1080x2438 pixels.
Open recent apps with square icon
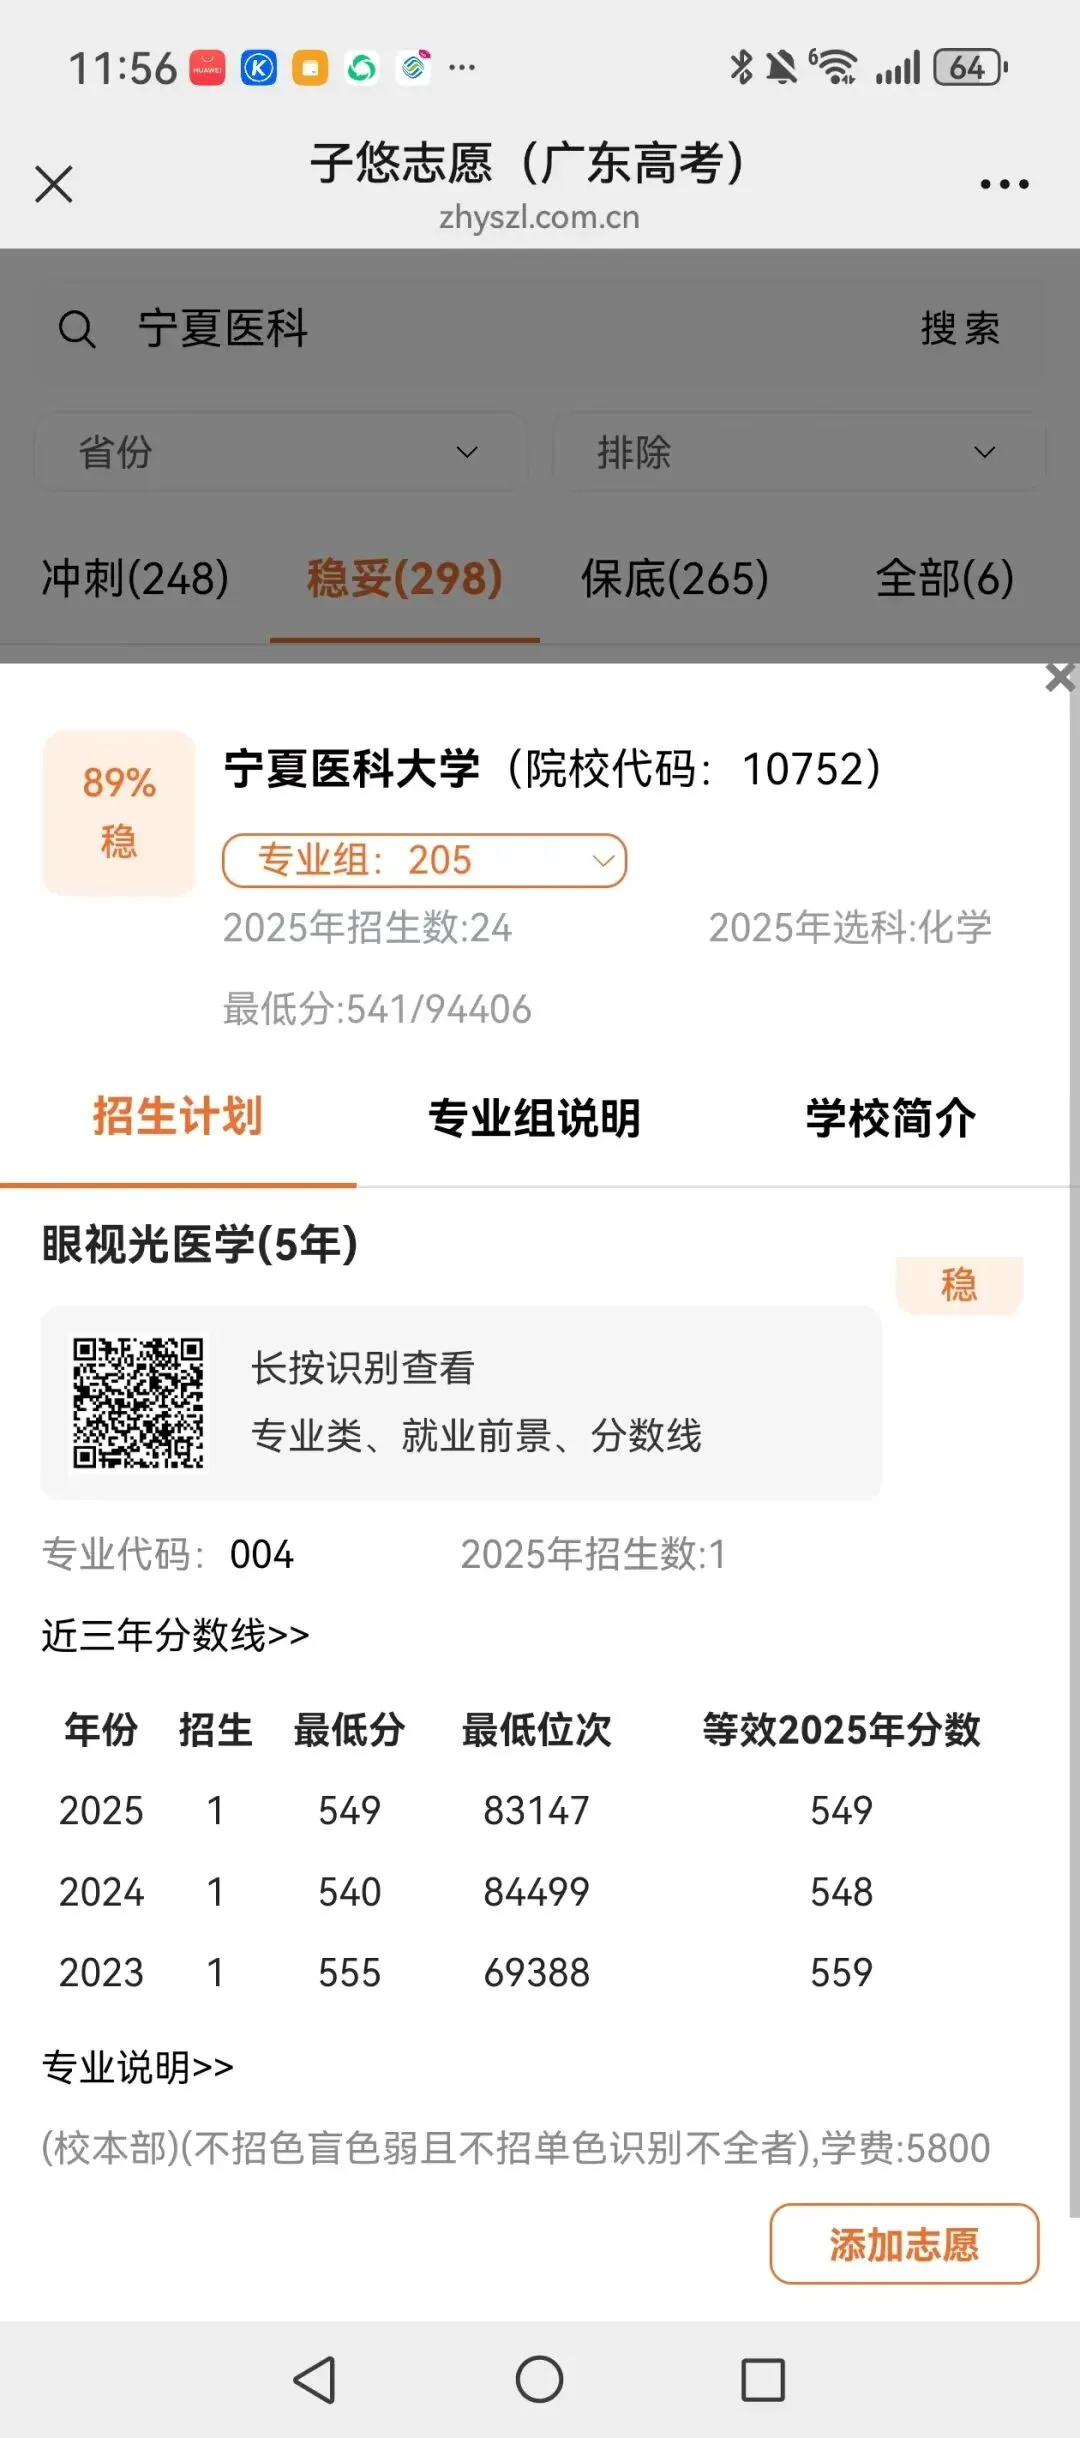click(763, 2379)
